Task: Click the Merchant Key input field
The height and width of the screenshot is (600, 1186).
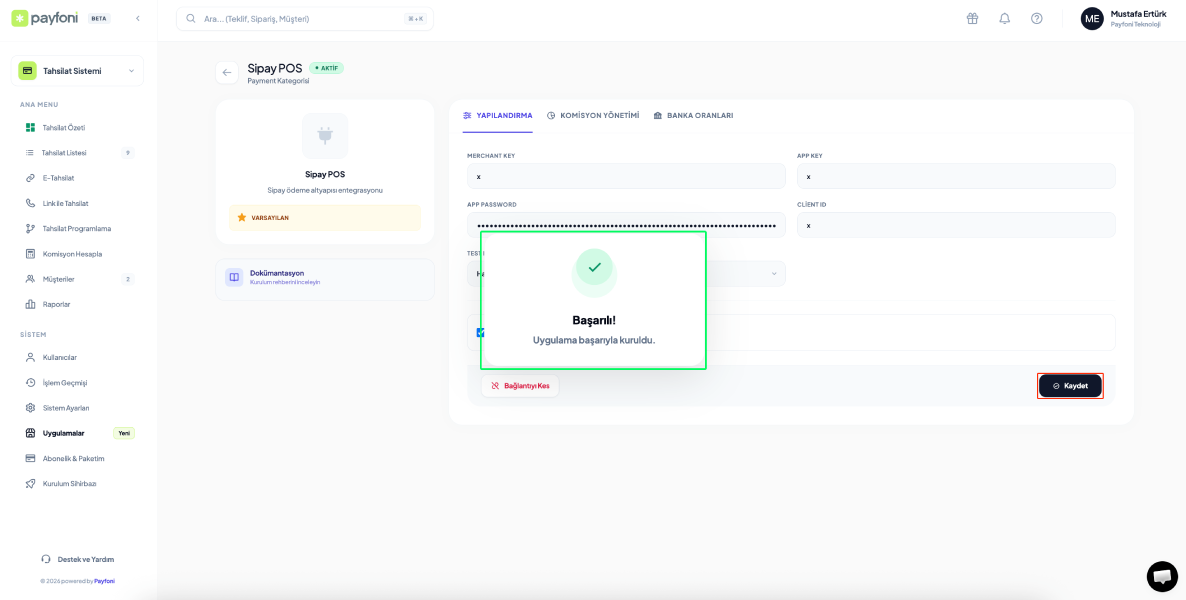Action: click(x=626, y=176)
